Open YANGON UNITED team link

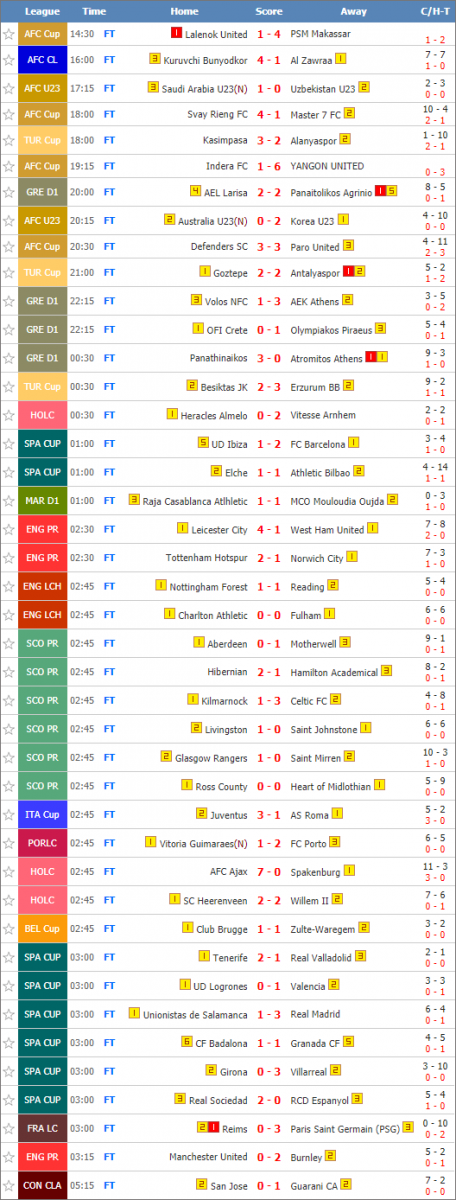click(x=327, y=166)
